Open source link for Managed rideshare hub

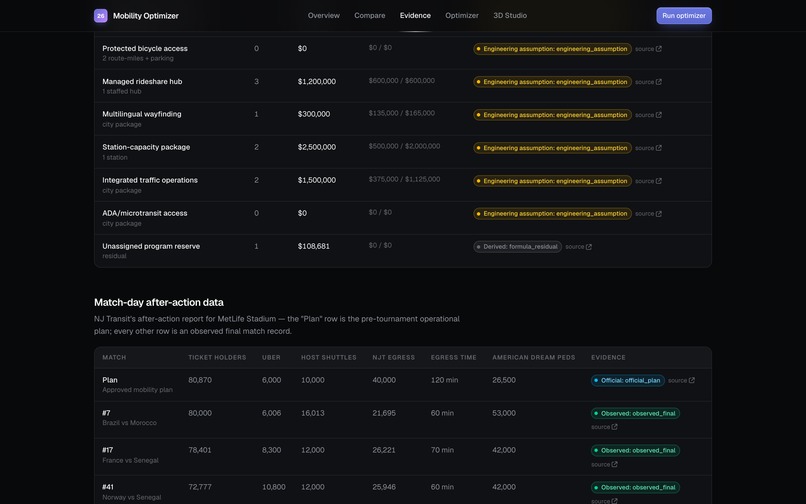pyautogui.click(x=648, y=82)
